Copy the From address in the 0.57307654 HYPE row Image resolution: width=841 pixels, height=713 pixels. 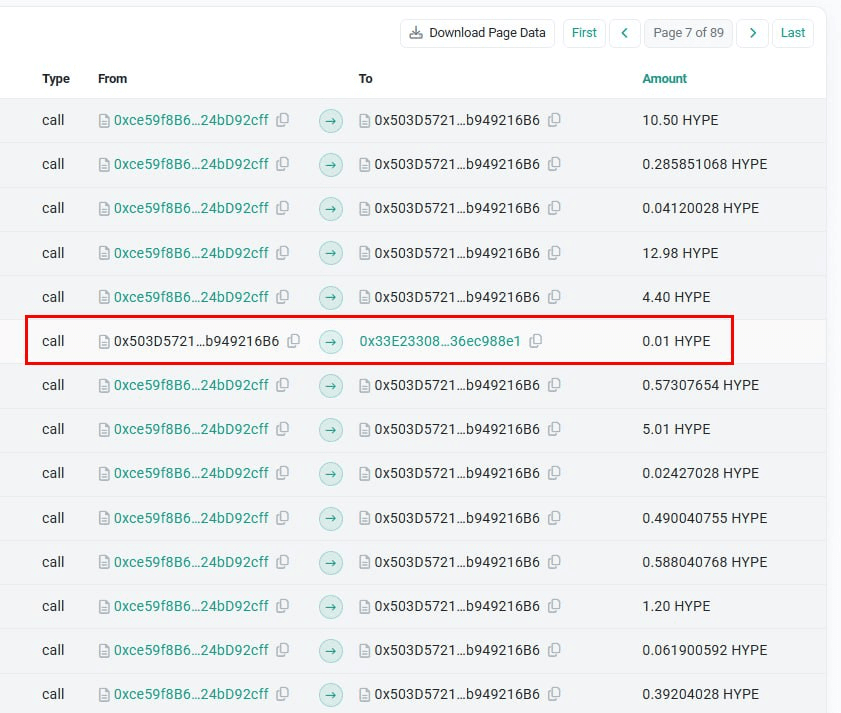[283, 385]
